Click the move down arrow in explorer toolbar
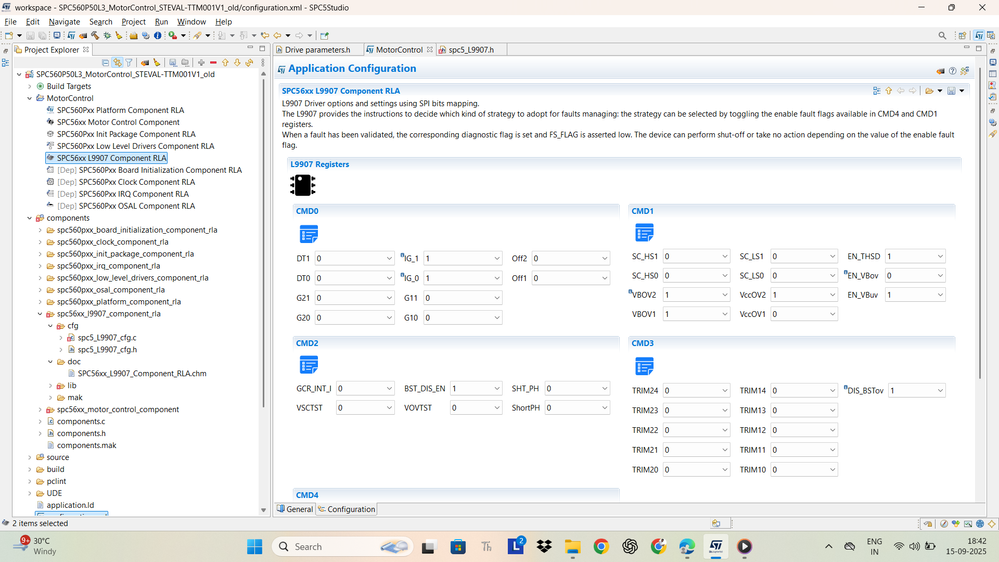The width and height of the screenshot is (999, 562). pos(237,62)
